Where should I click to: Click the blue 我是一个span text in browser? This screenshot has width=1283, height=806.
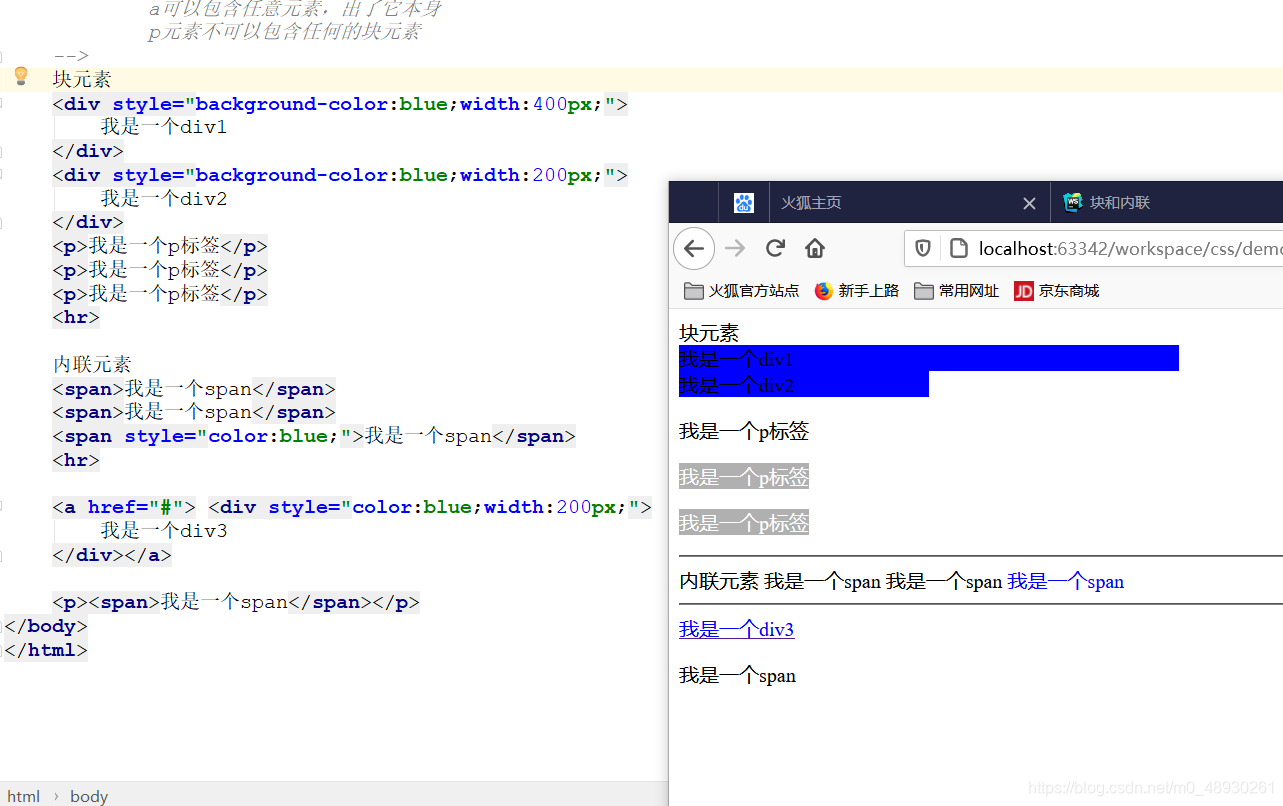1066,581
